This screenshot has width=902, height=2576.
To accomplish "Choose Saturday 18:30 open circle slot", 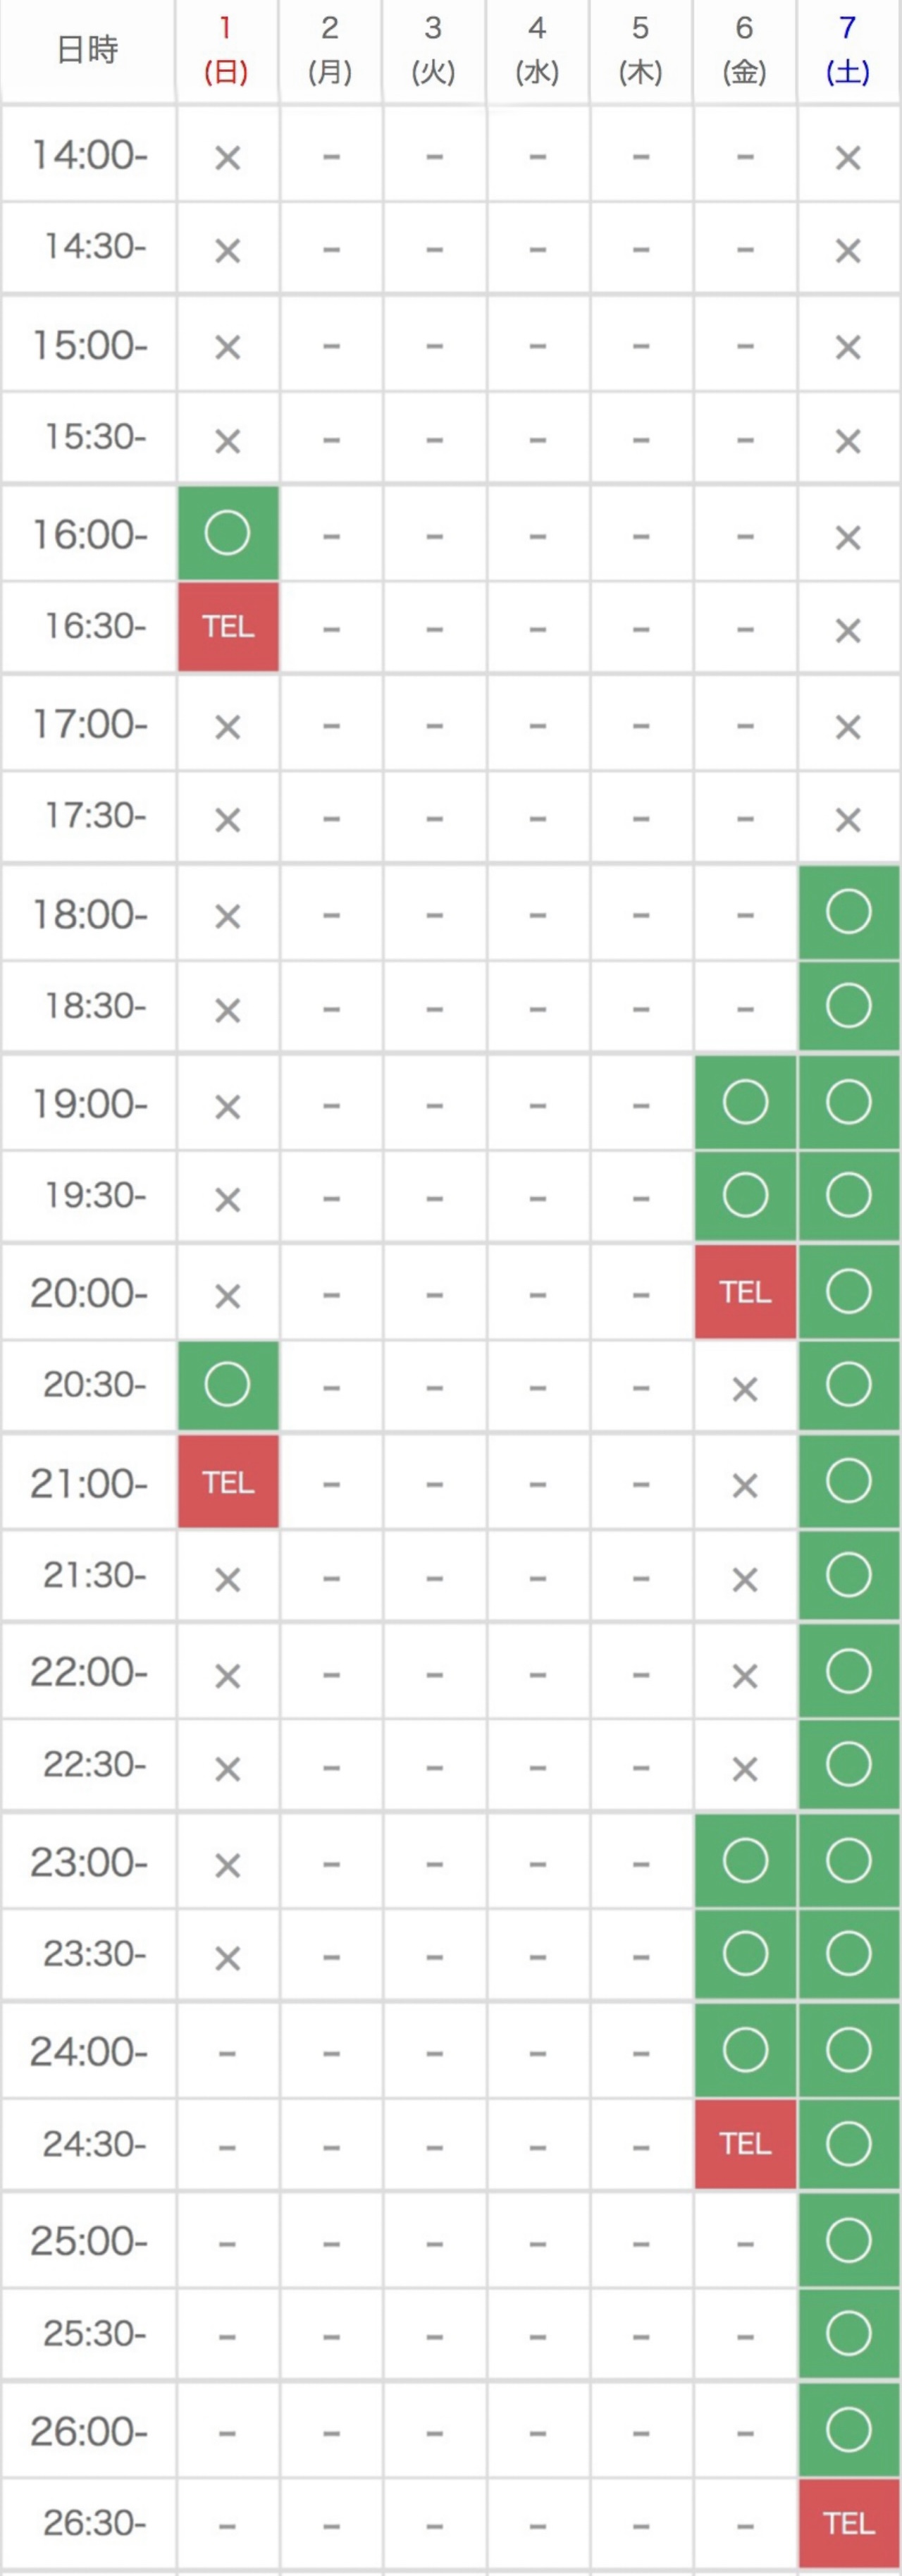I will tap(849, 1006).
